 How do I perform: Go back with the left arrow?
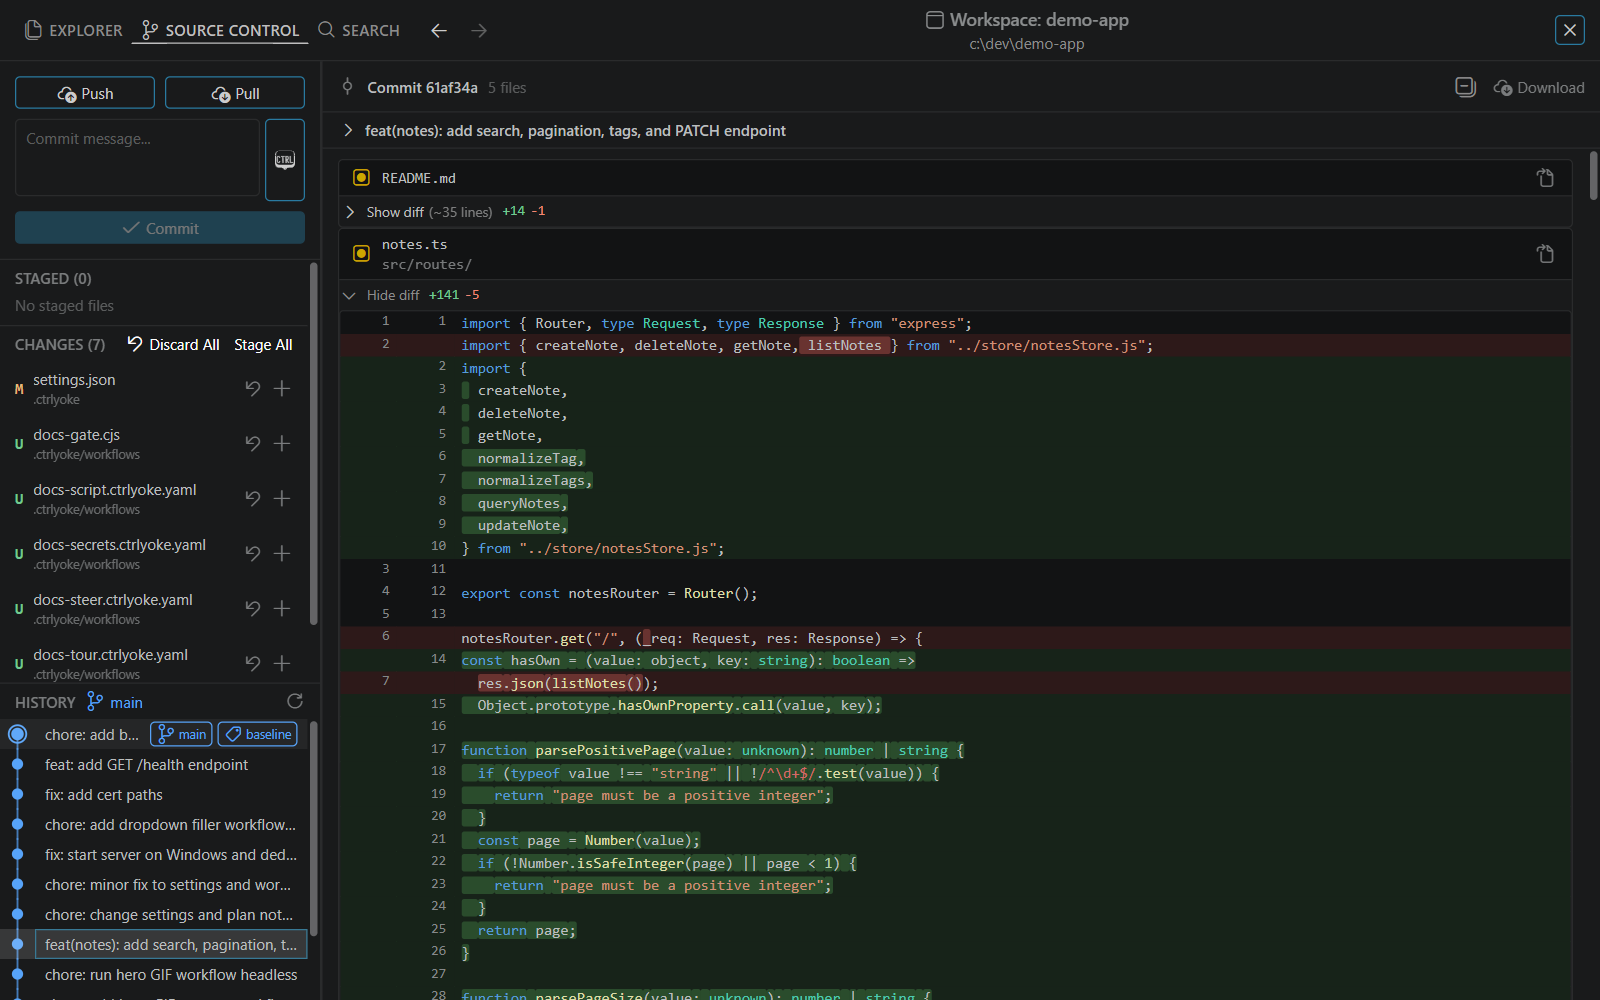[x=438, y=30]
